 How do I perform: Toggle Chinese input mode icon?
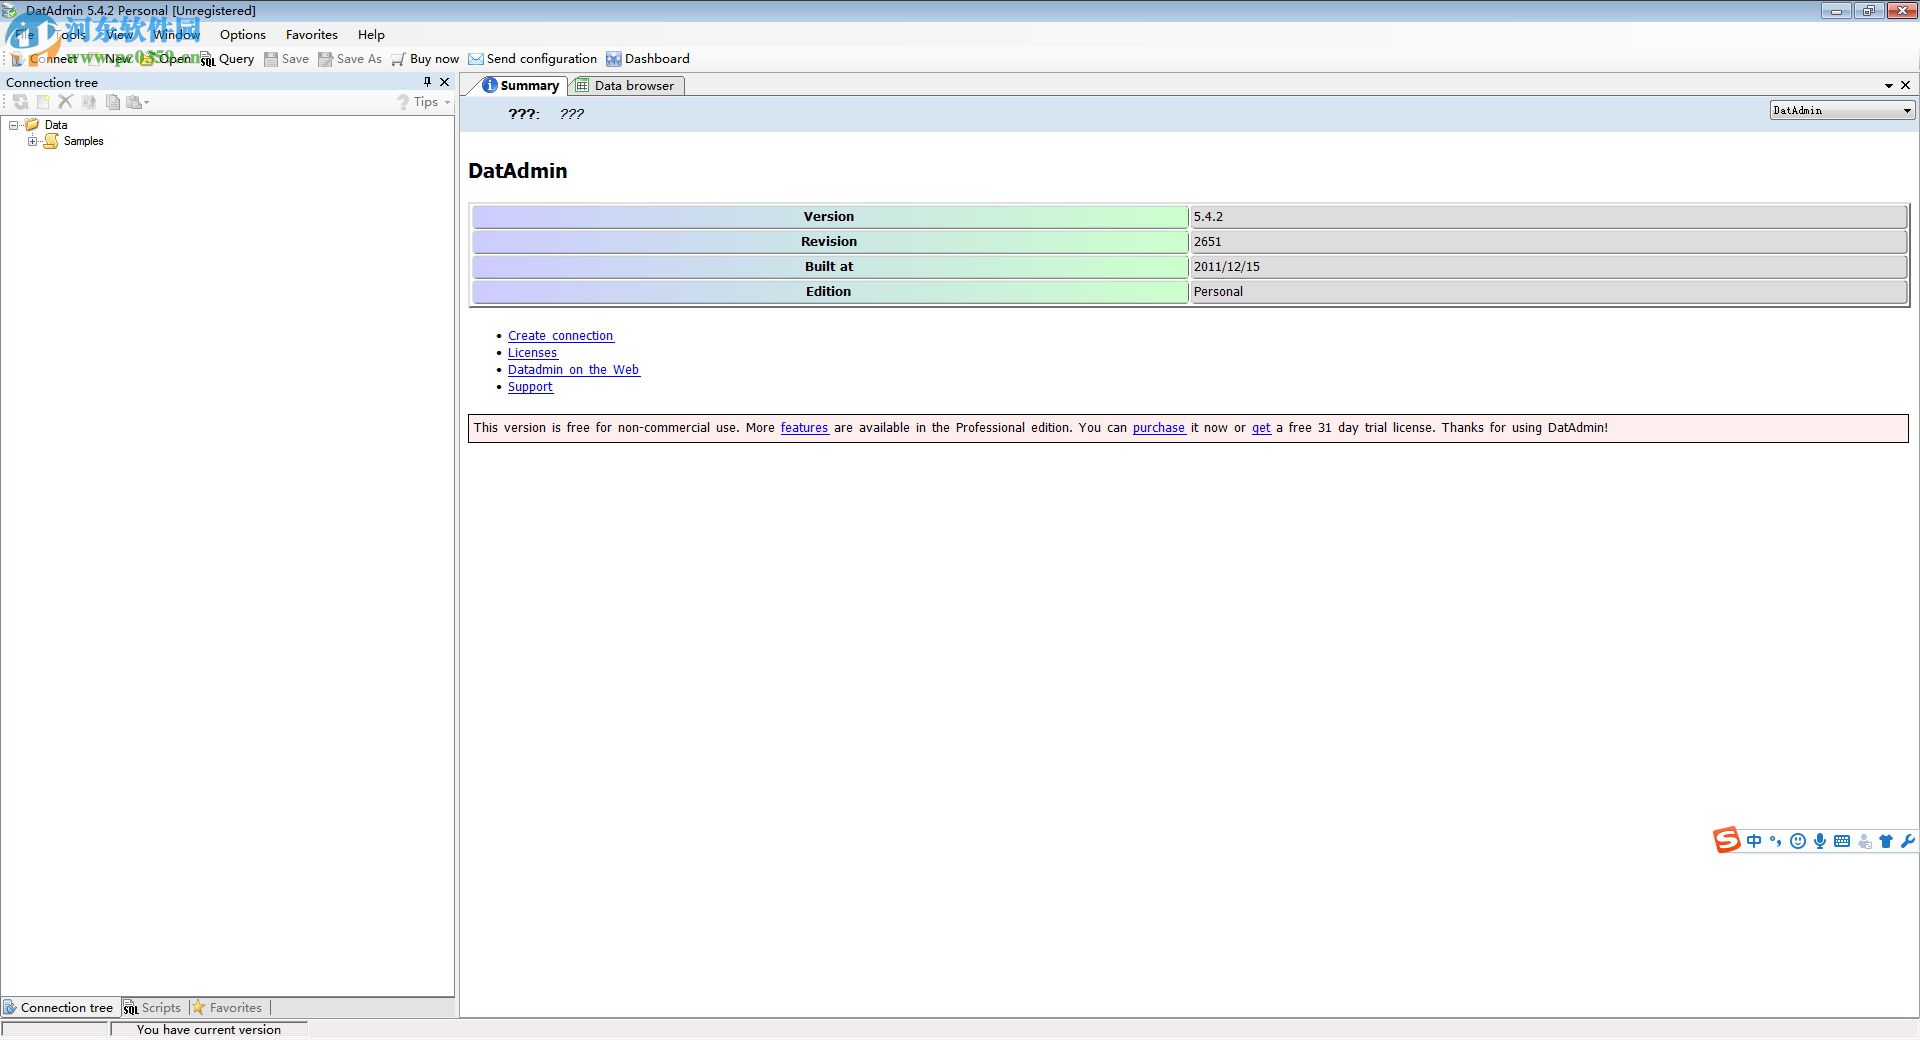point(1754,841)
